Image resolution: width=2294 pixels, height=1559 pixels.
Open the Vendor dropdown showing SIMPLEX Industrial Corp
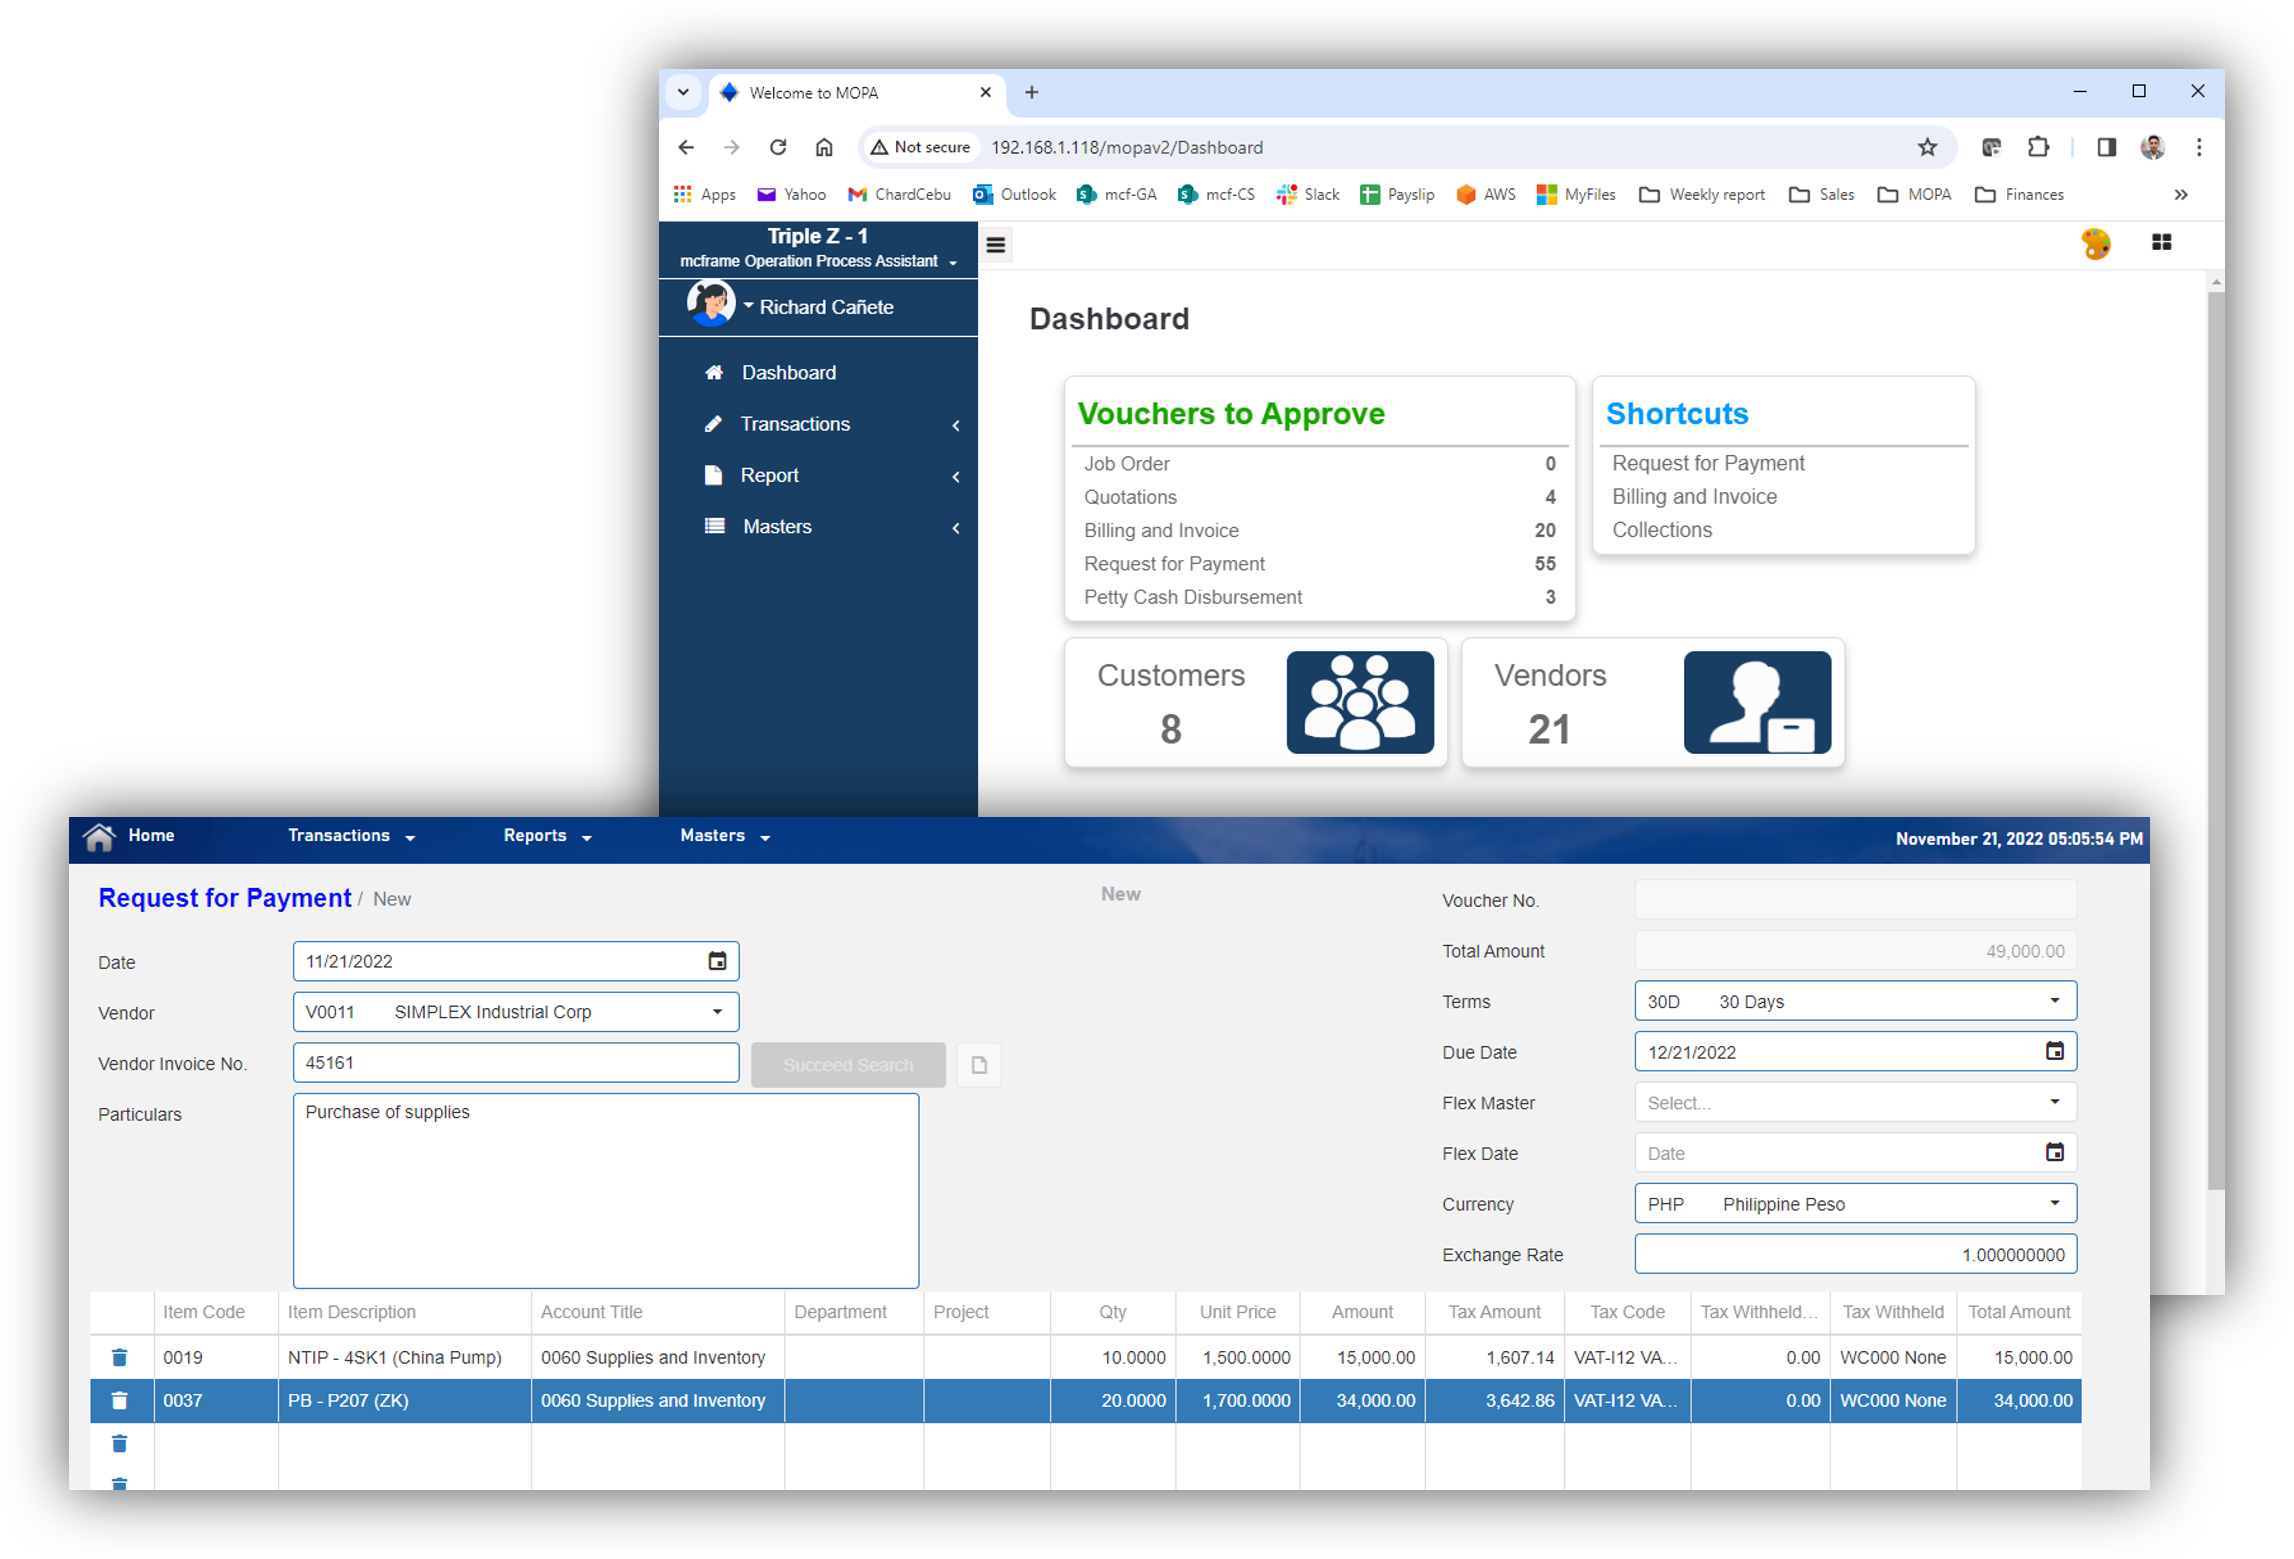[515, 1011]
